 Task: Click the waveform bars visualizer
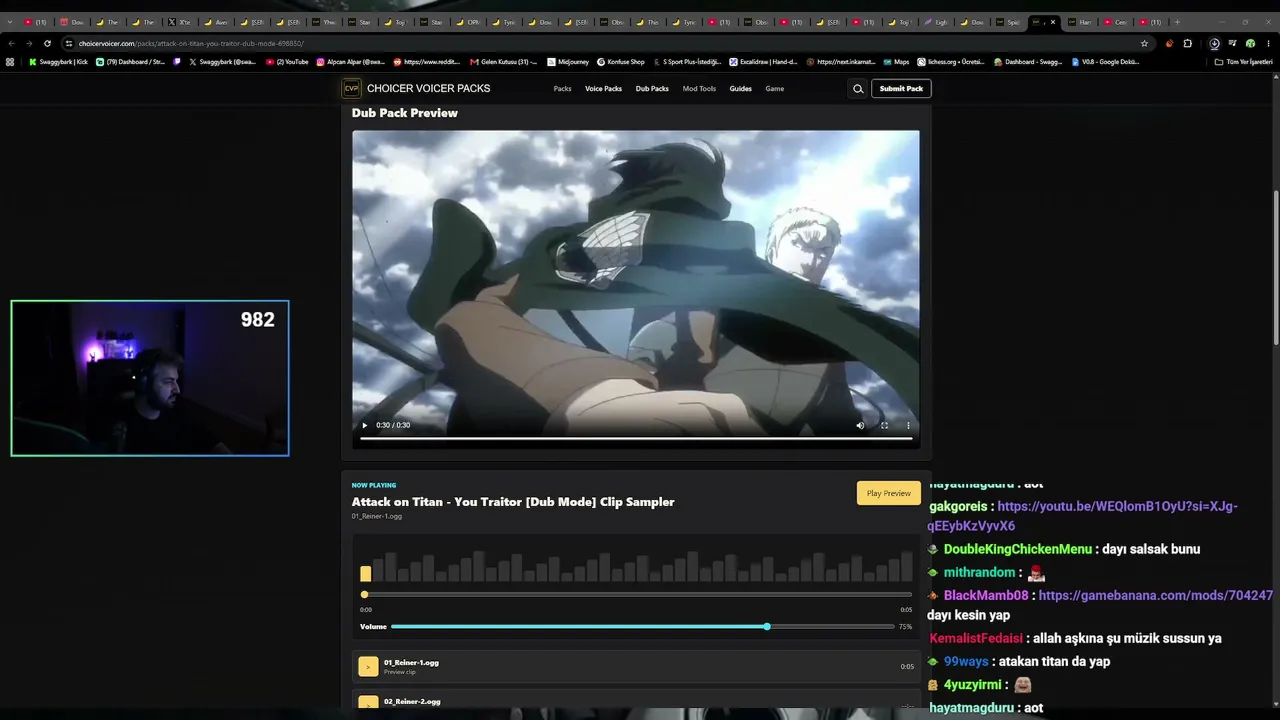click(636, 565)
